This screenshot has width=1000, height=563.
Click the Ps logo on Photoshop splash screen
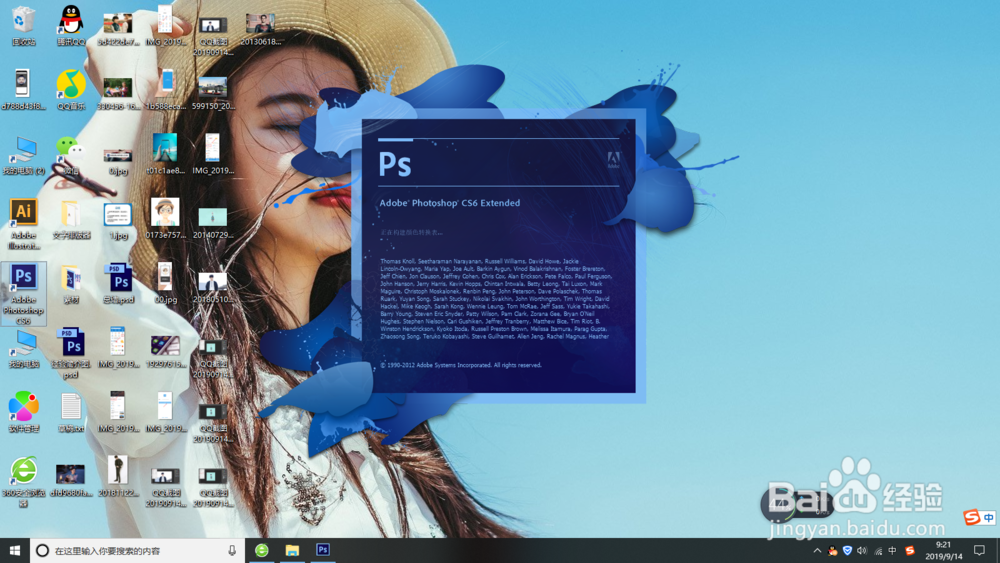[395, 164]
